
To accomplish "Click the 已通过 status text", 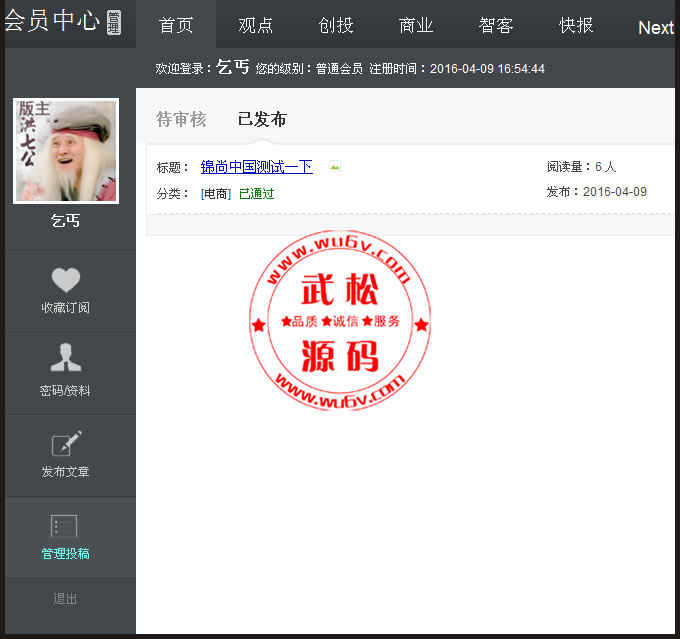I will point(257,193).
